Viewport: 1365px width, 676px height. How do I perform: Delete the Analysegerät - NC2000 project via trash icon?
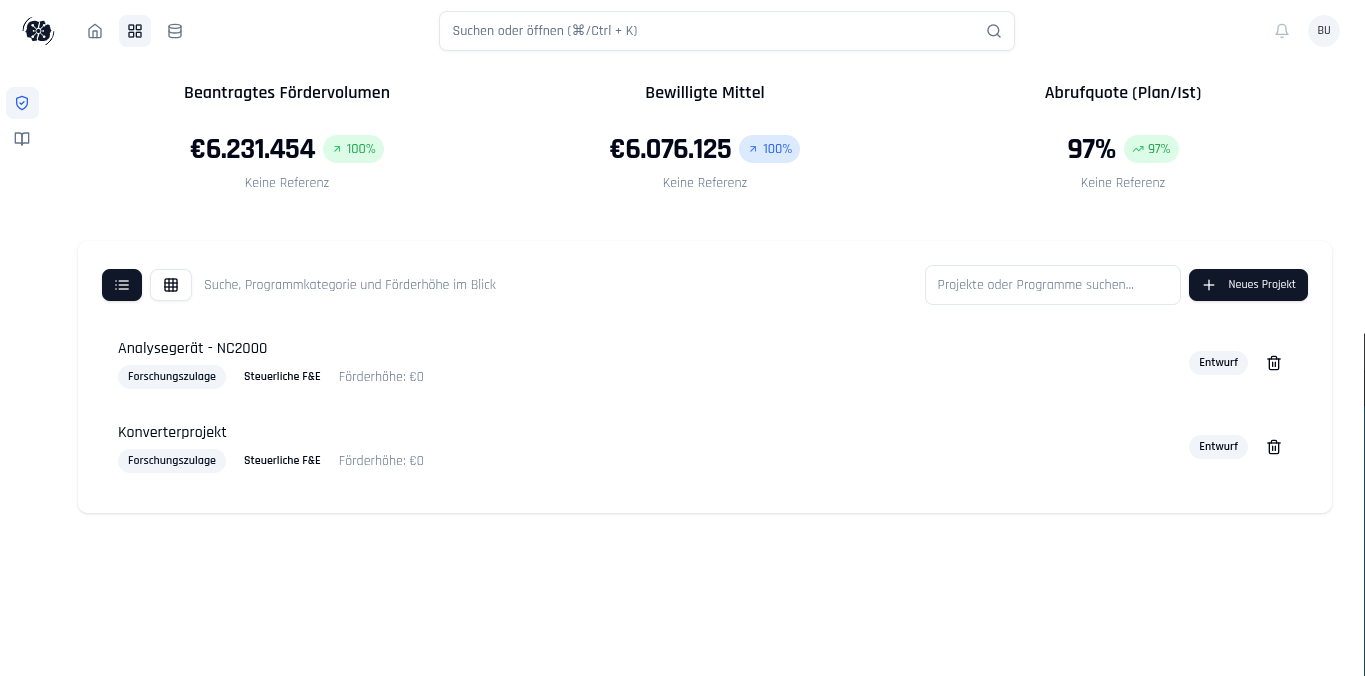(x=1274, y=363)
